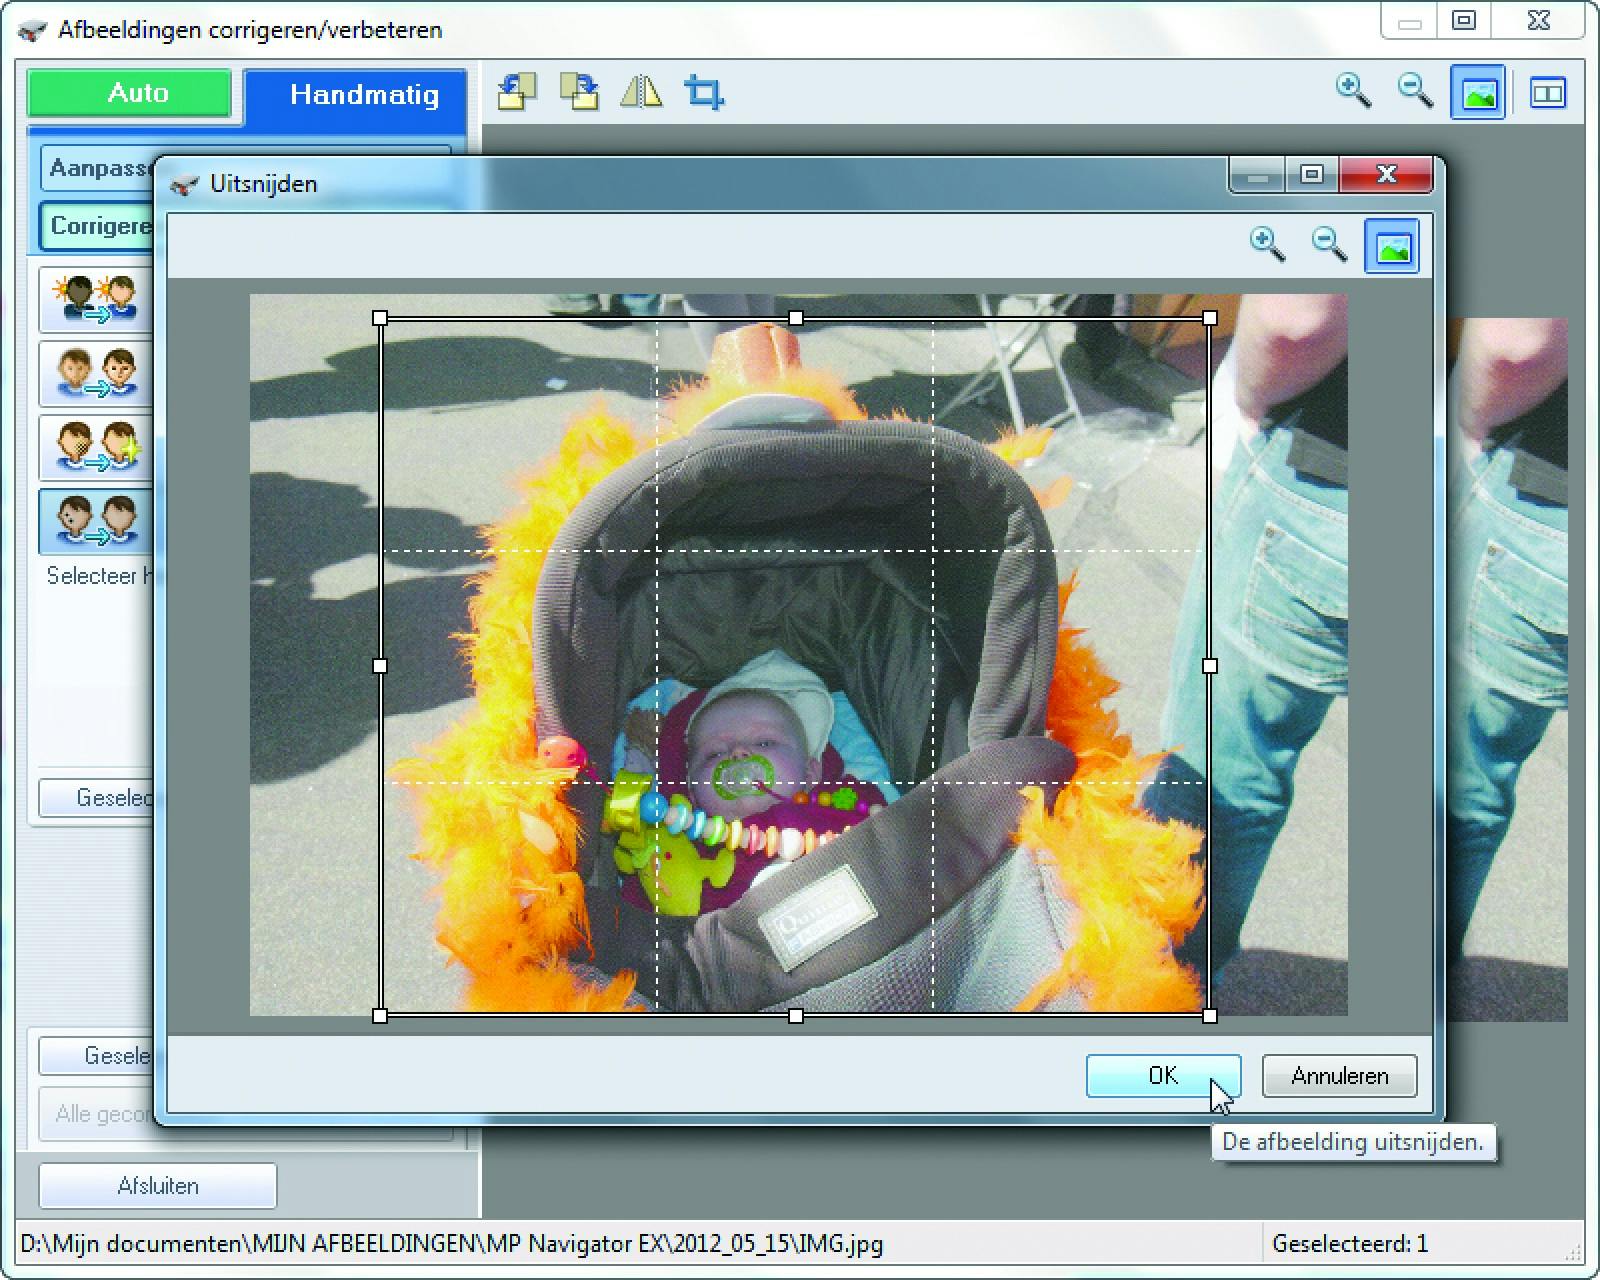Flip the image with the mirror icon

[641, 92]
